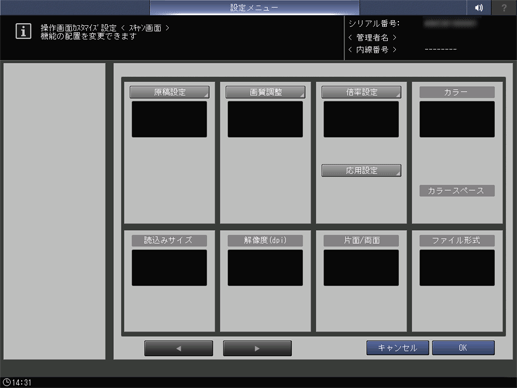Open the help question mark icon
517x388 pixels.
504,7
